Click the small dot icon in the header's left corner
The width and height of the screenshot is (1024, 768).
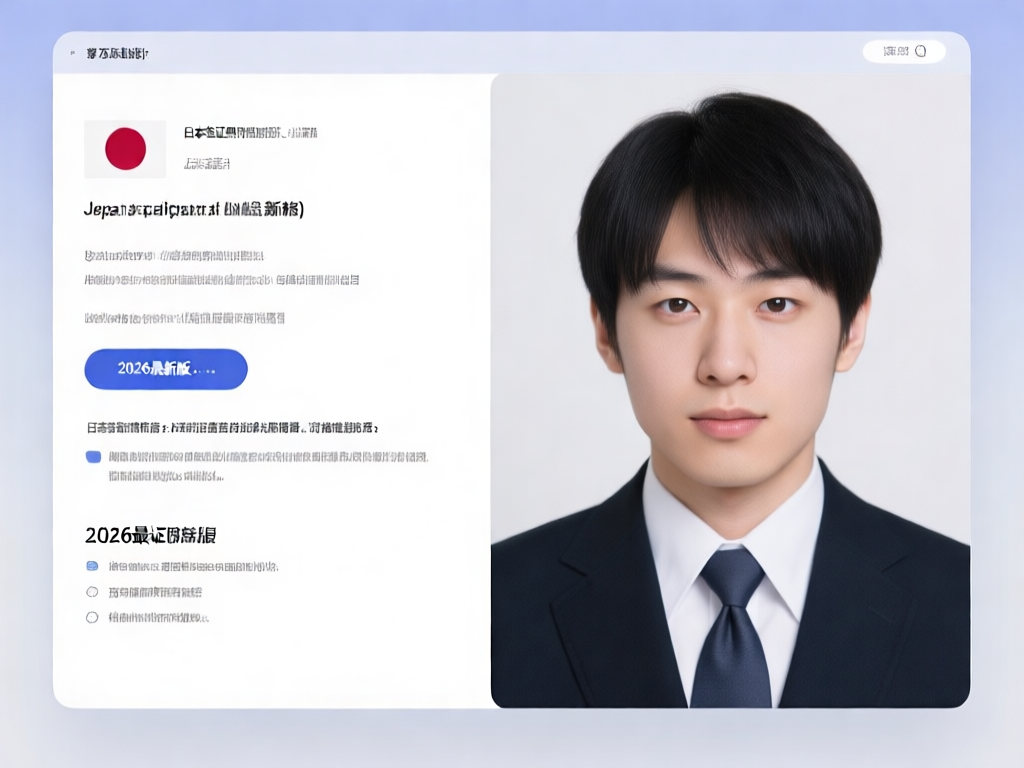[x=72, y=51]
